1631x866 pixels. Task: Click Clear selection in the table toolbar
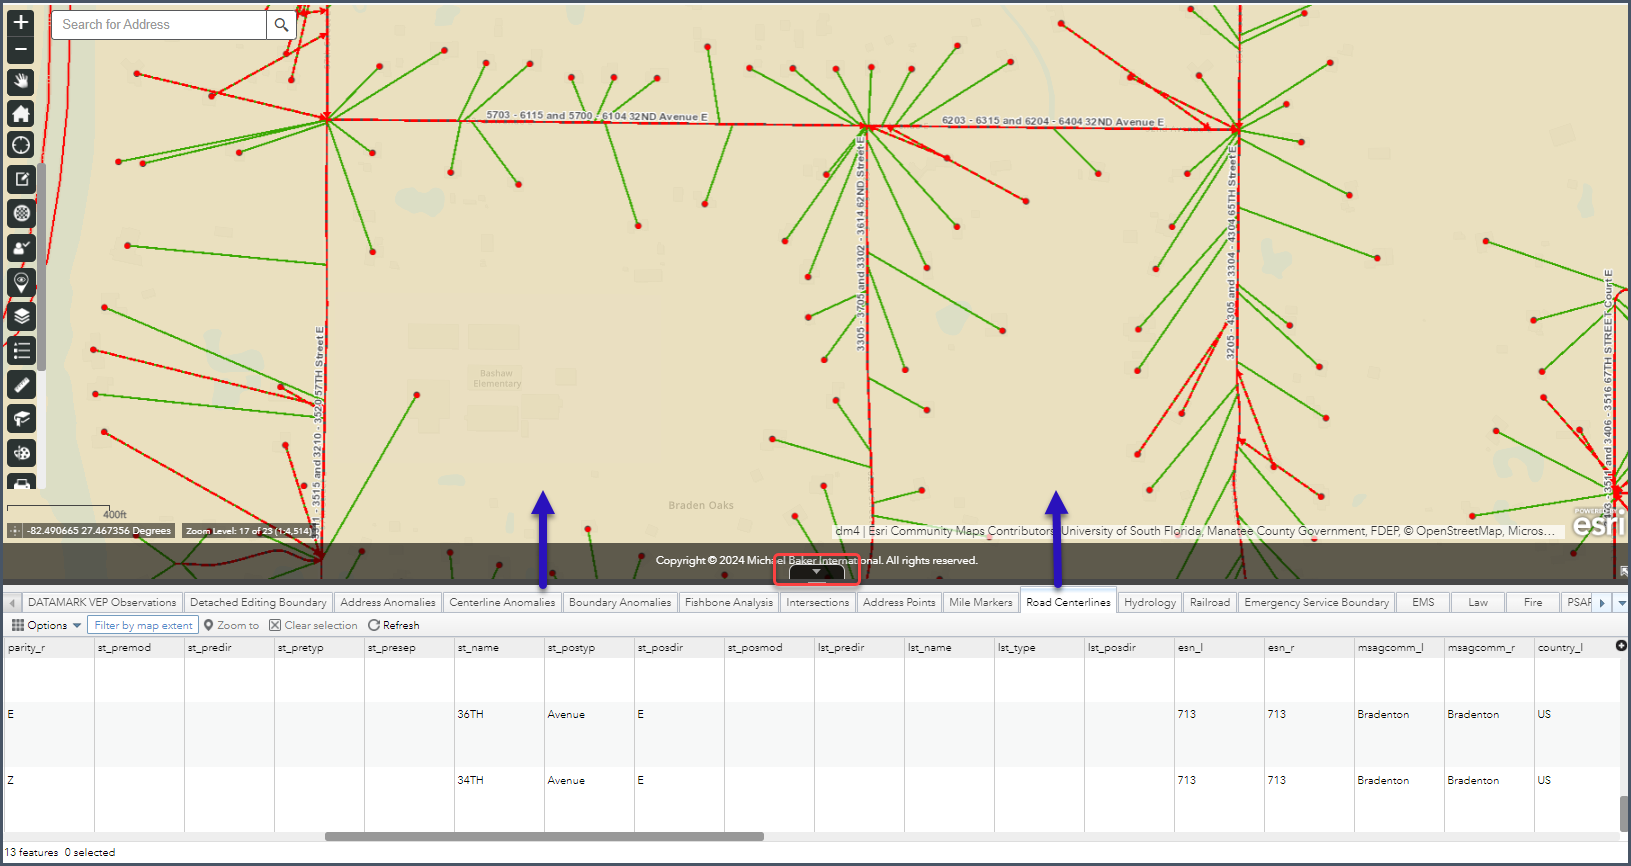click(313, 626)
